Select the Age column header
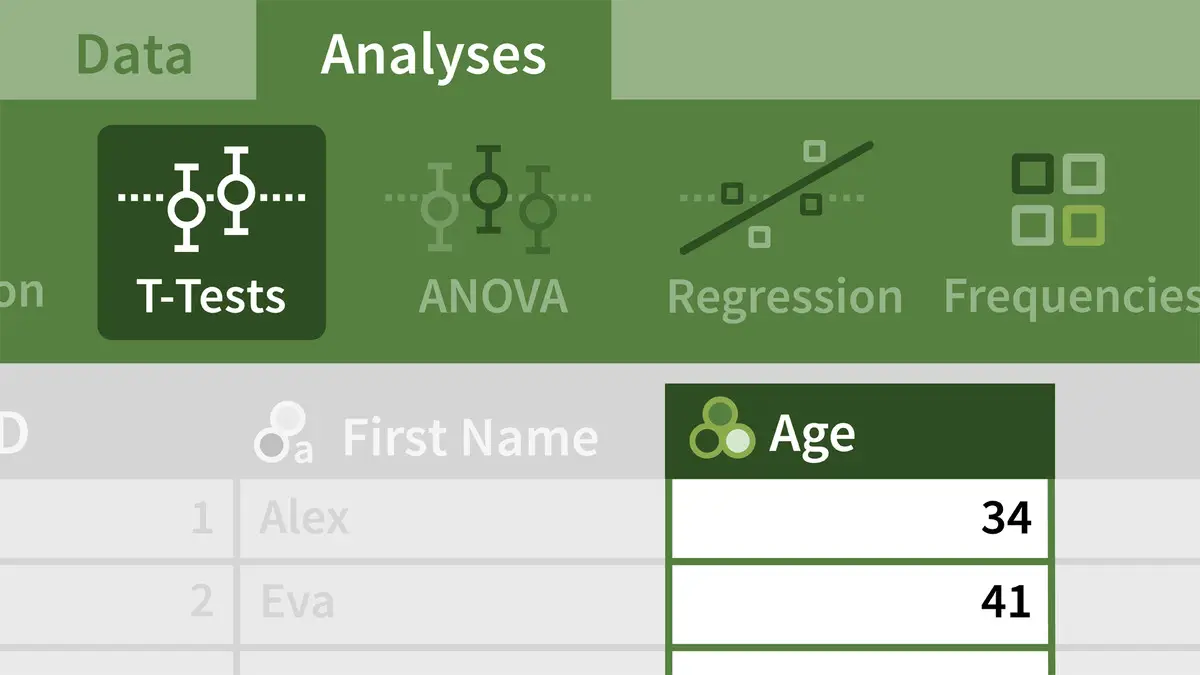Screen dimensions: 1200x675 (x=860, y=433)
